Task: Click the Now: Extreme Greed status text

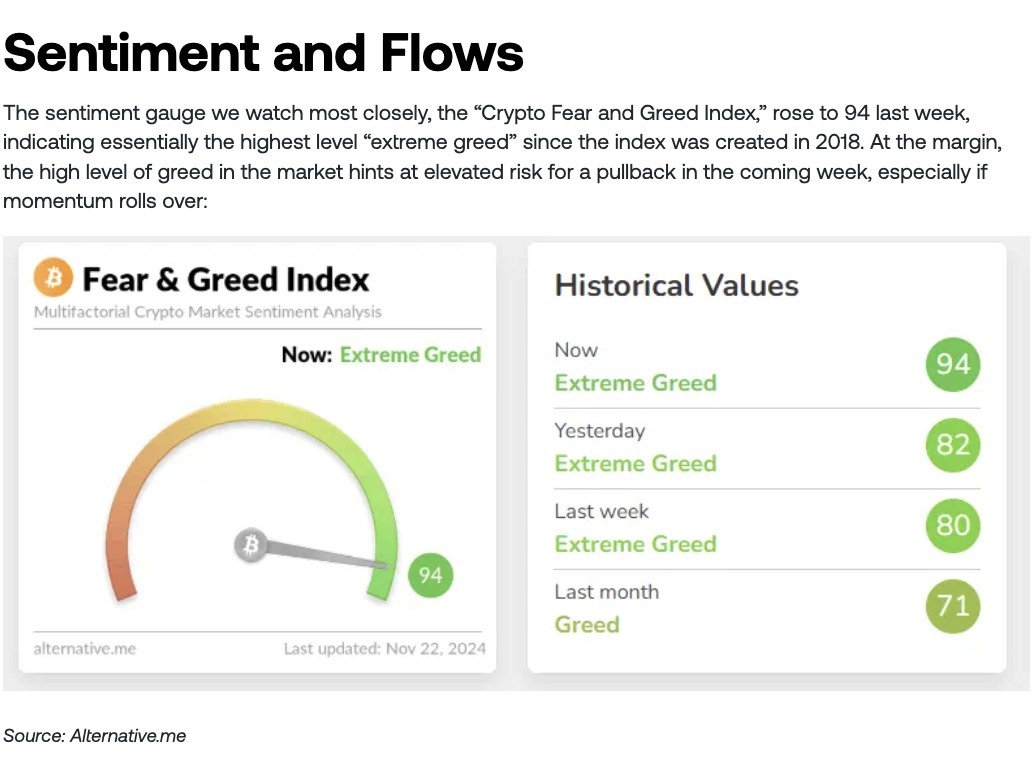Action: pos(381,355)
